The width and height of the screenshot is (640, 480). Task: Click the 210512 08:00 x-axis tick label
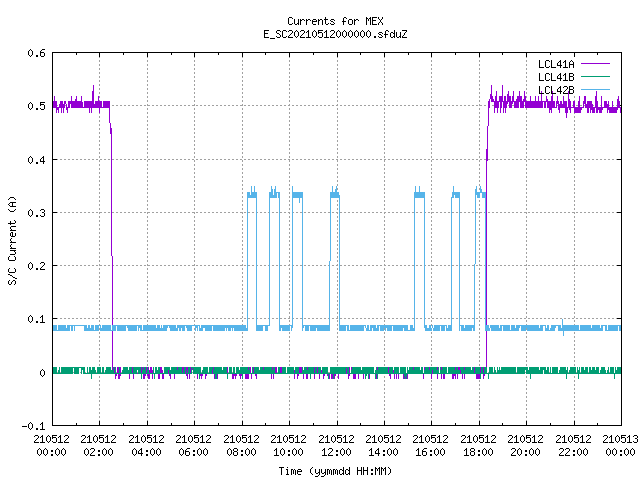click(x=241, y=446)
